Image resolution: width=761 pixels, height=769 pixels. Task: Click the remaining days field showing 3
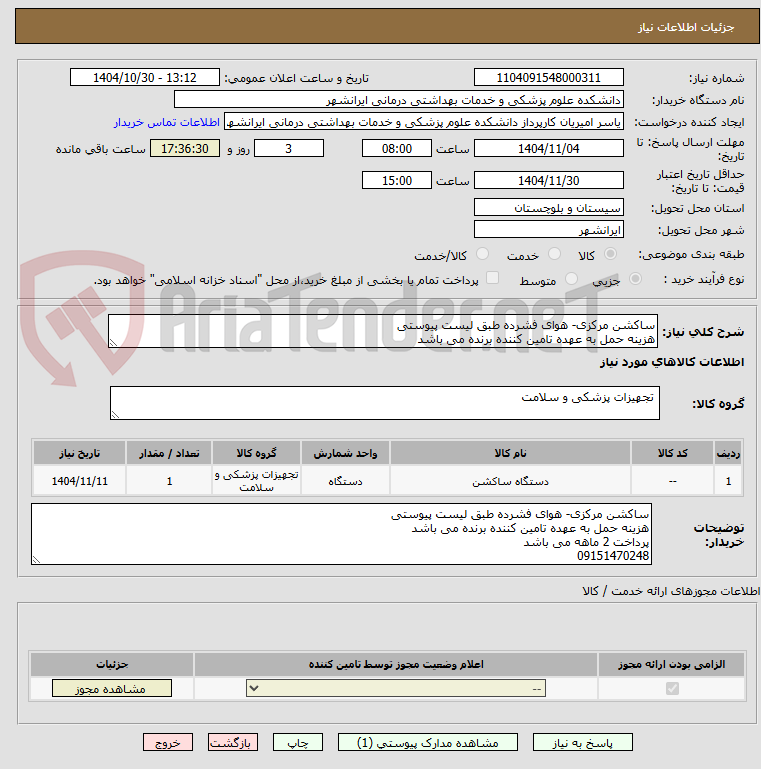[x=289, y=149]
